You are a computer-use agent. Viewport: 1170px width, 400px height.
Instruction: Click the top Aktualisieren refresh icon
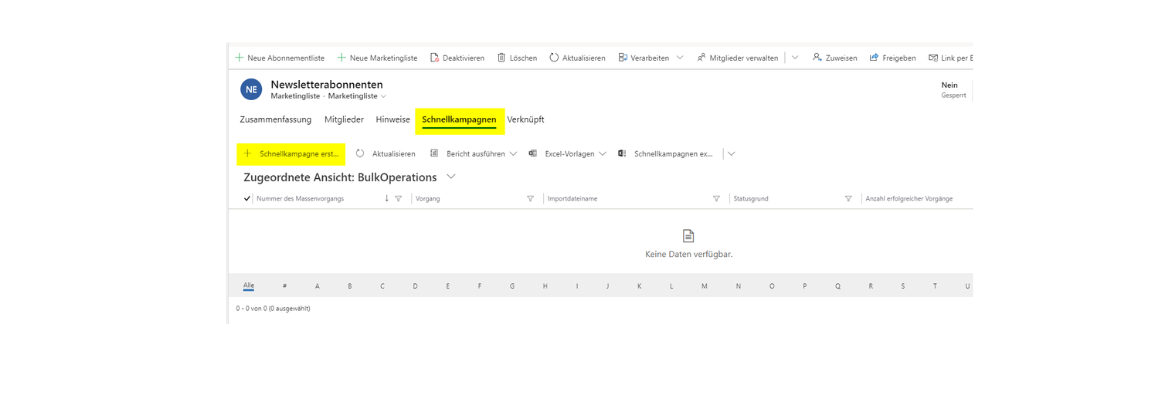[554, 57]
